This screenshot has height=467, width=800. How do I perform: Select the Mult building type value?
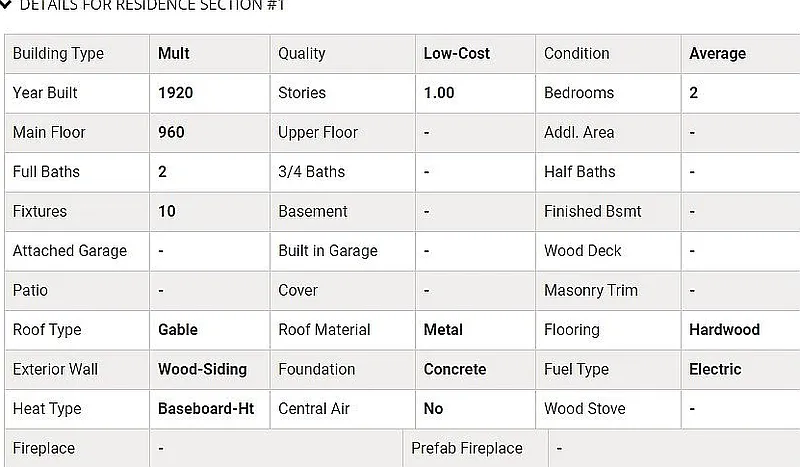click(x=173, y=54)
